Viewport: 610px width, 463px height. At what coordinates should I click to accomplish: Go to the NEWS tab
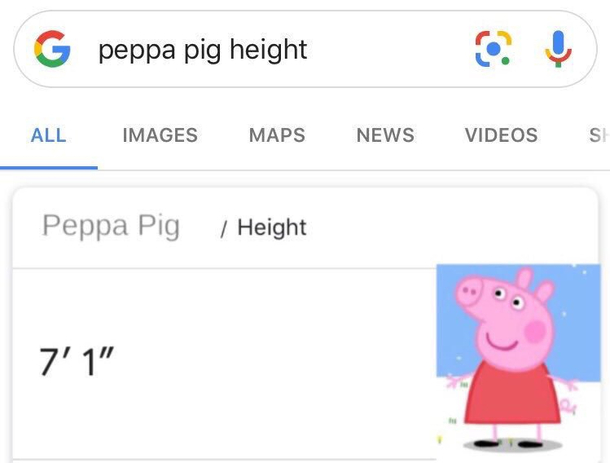pos(385,135)
